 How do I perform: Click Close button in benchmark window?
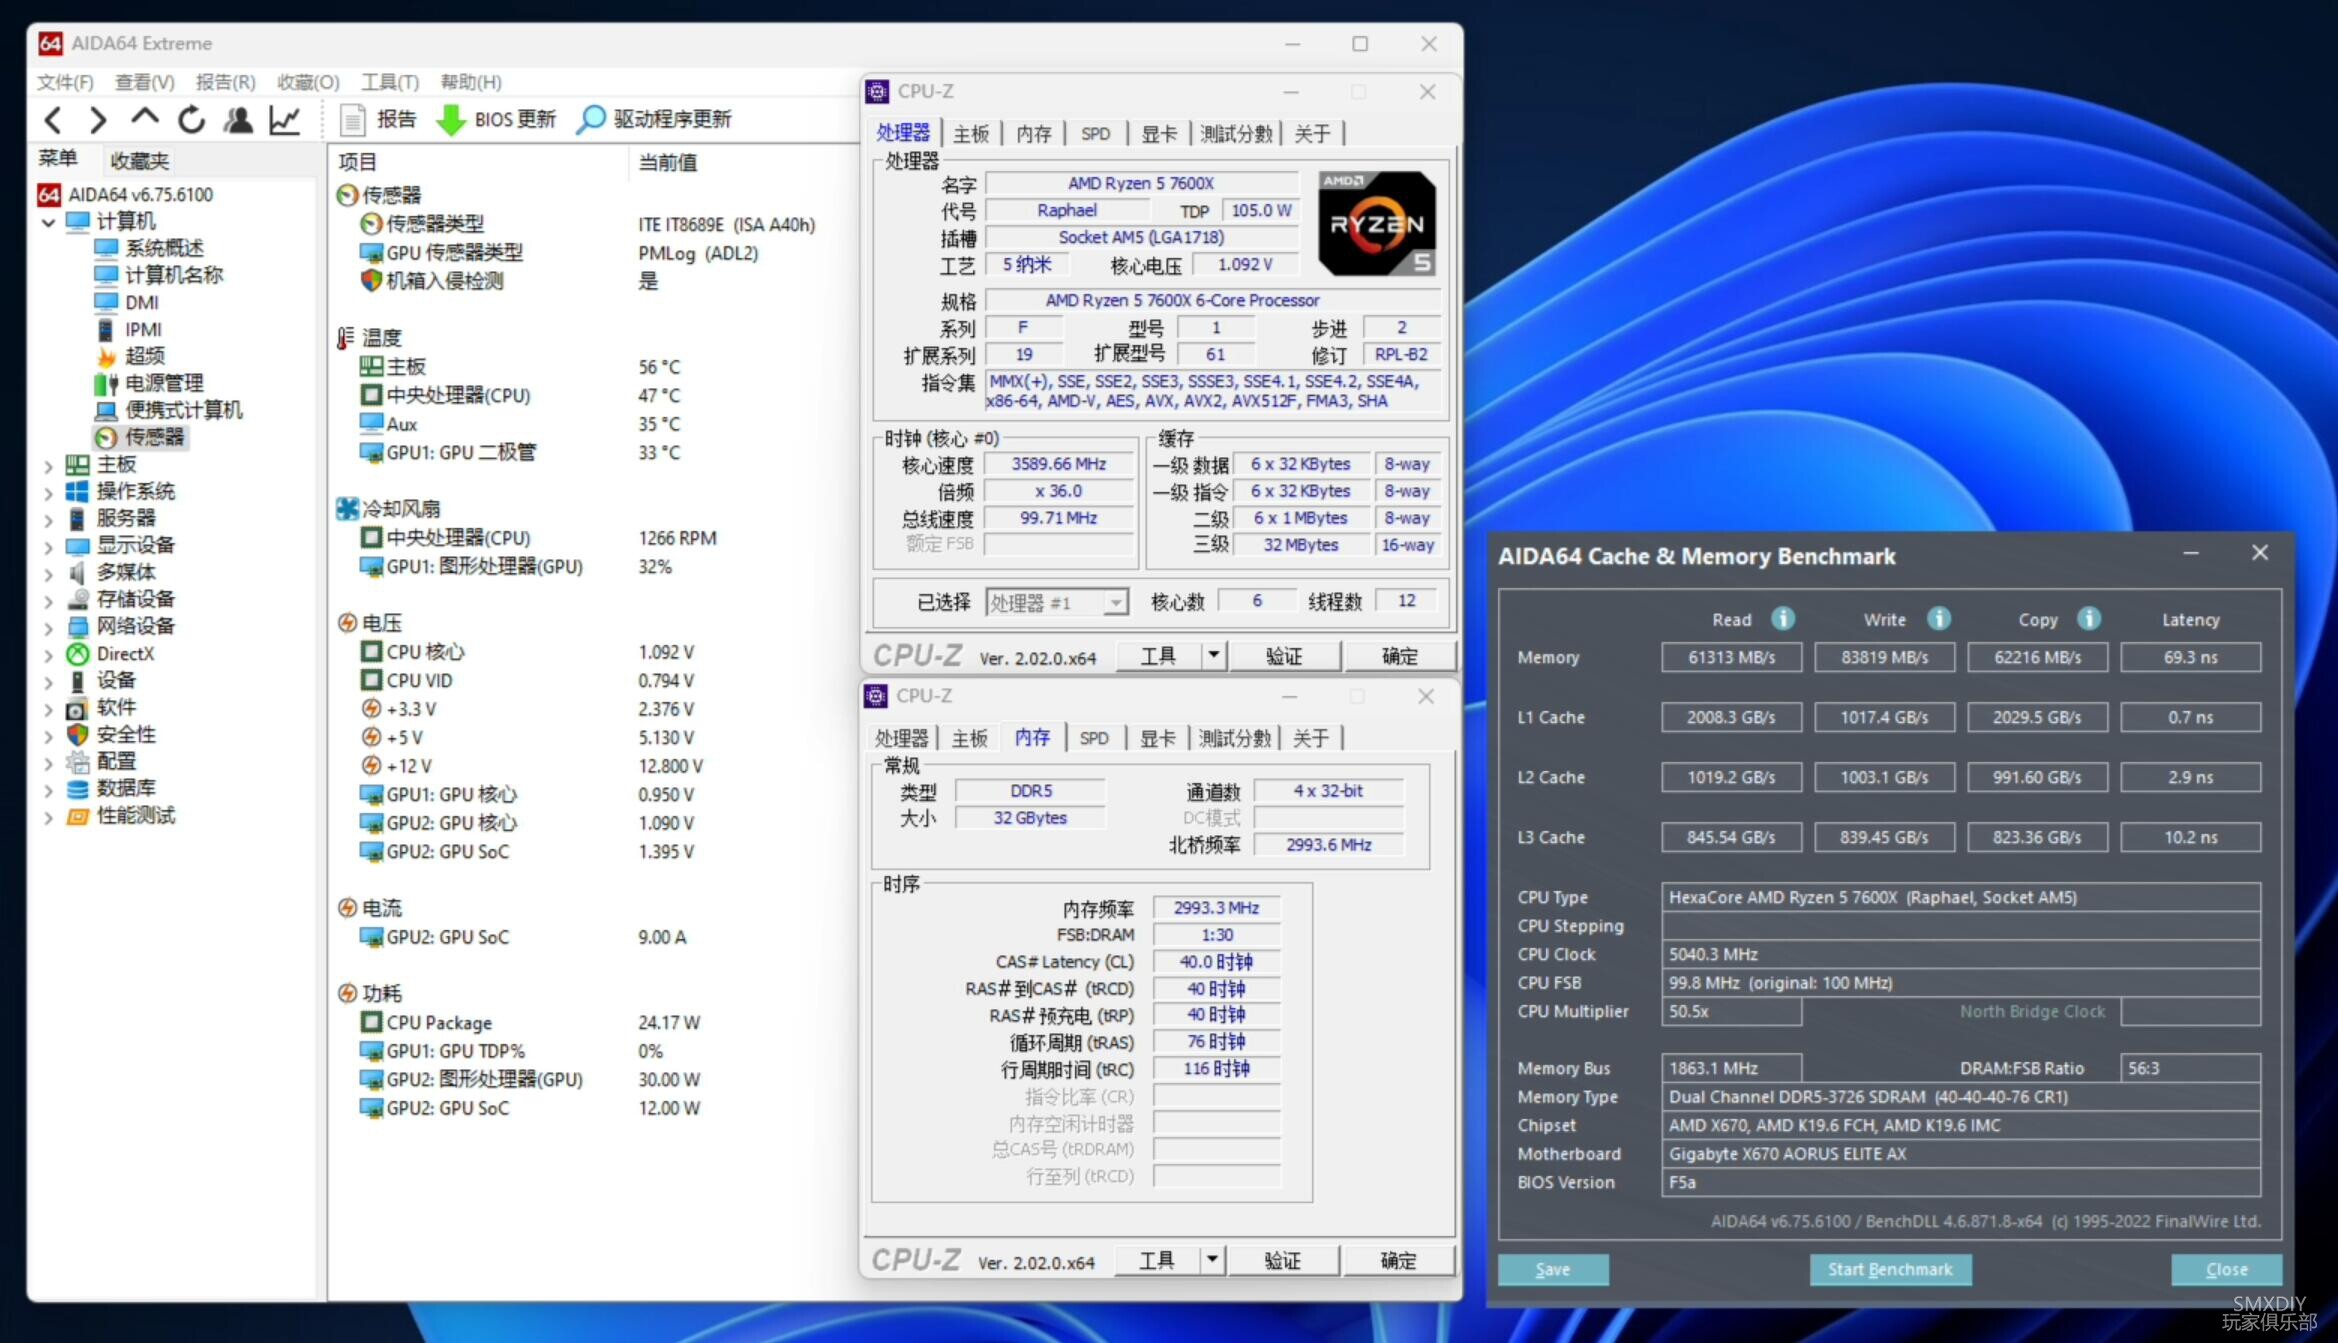click(x=2226, y=1269)
